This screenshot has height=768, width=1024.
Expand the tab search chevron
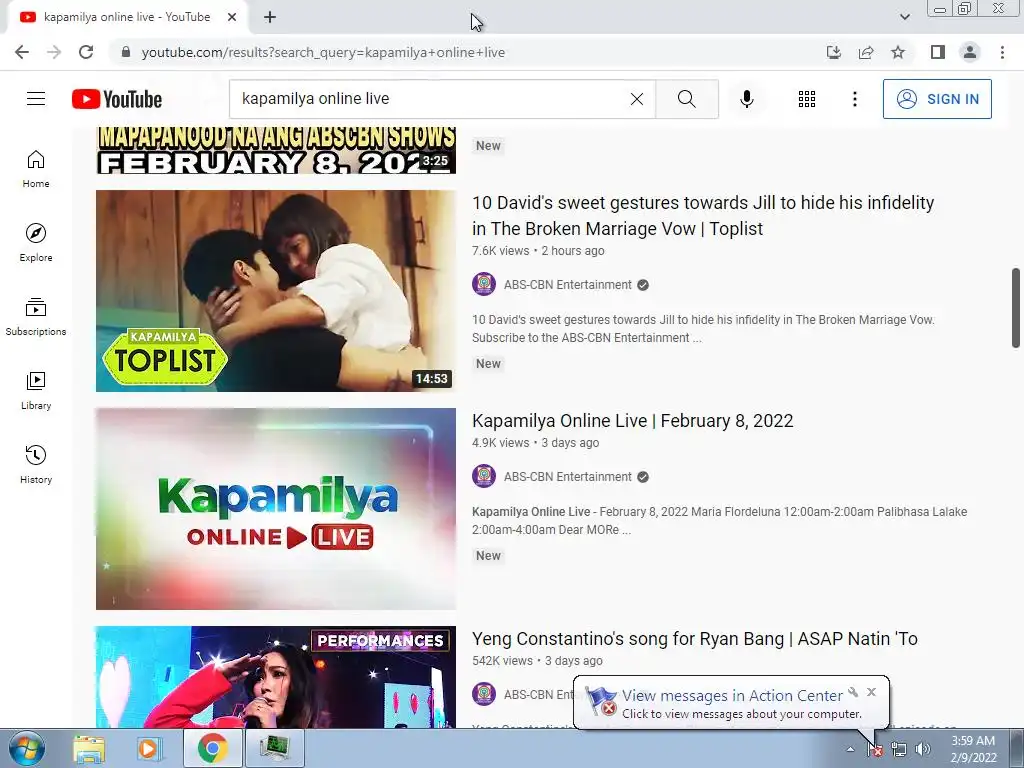904,17
